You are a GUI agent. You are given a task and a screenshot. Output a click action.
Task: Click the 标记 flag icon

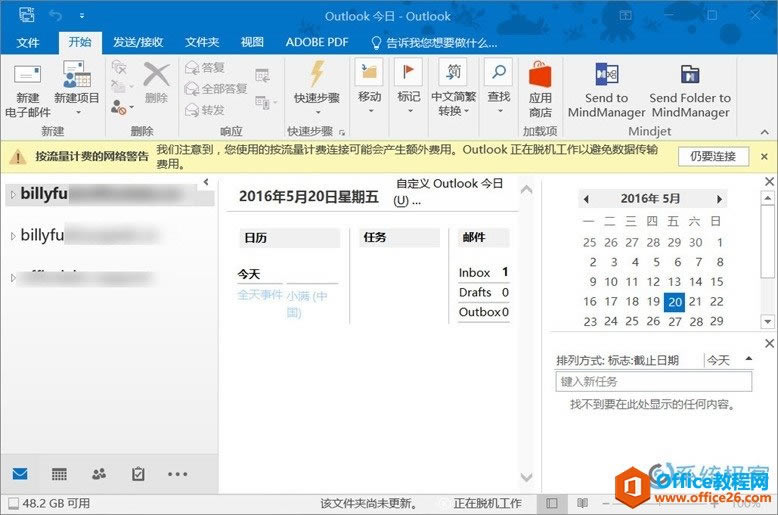[x=408, y=85]
